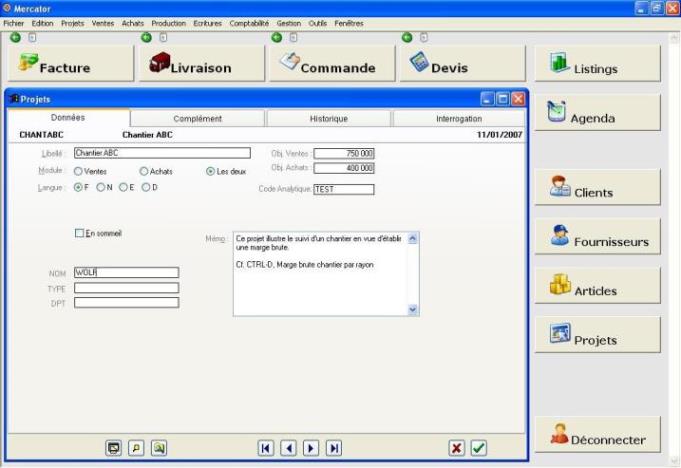681x468 pixels.
Task: Select the Achats module radio button
Action: (144, 171)
